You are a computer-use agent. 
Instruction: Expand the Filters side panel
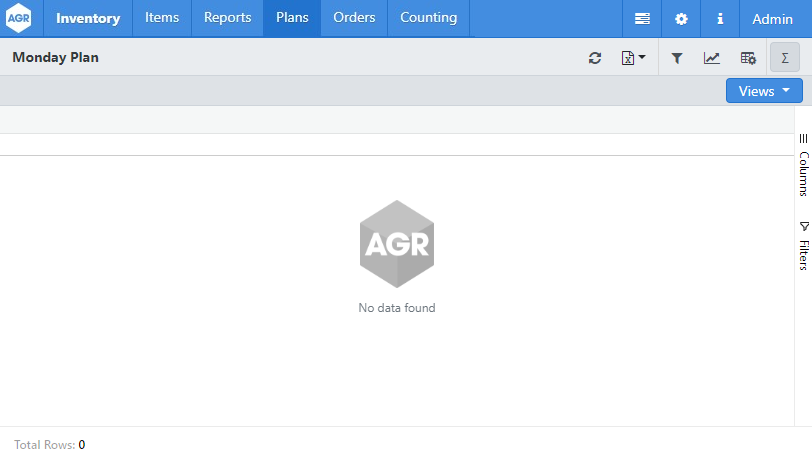tap(803, 246)
